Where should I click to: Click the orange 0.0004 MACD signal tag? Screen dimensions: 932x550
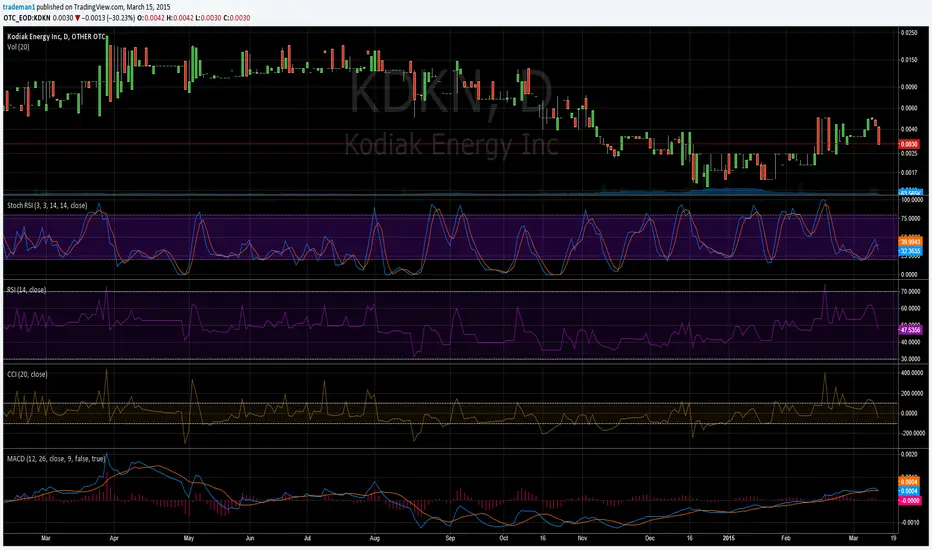coord(909,482)
